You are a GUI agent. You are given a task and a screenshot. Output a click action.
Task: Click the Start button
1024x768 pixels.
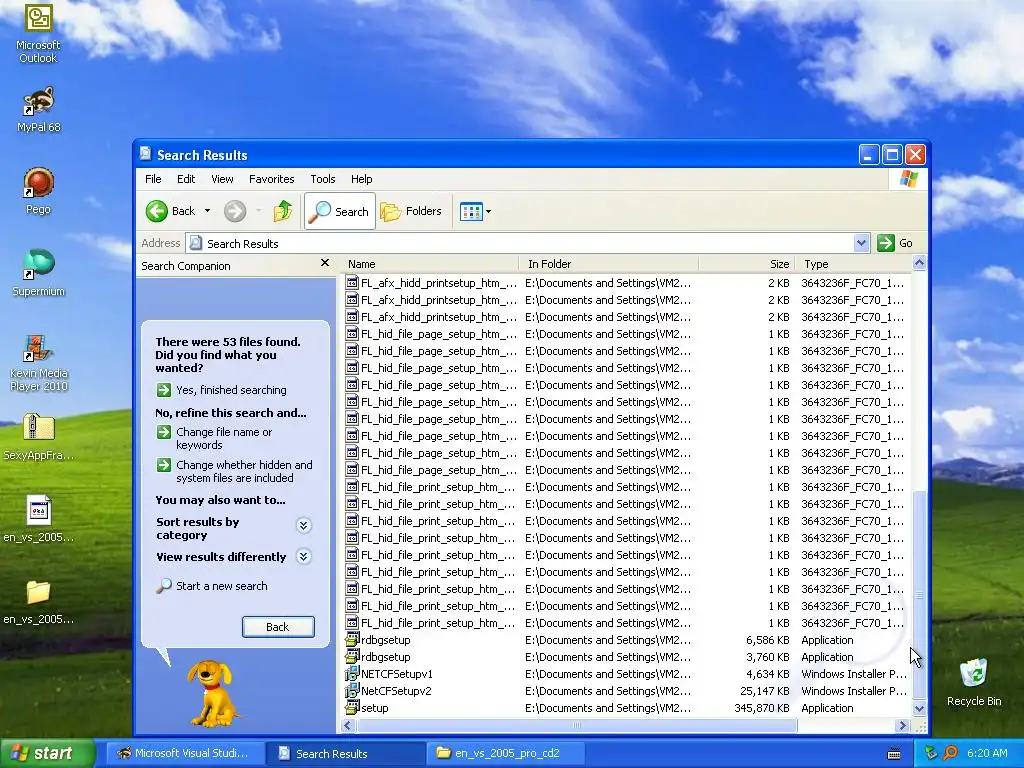click(x=46, y=753)
